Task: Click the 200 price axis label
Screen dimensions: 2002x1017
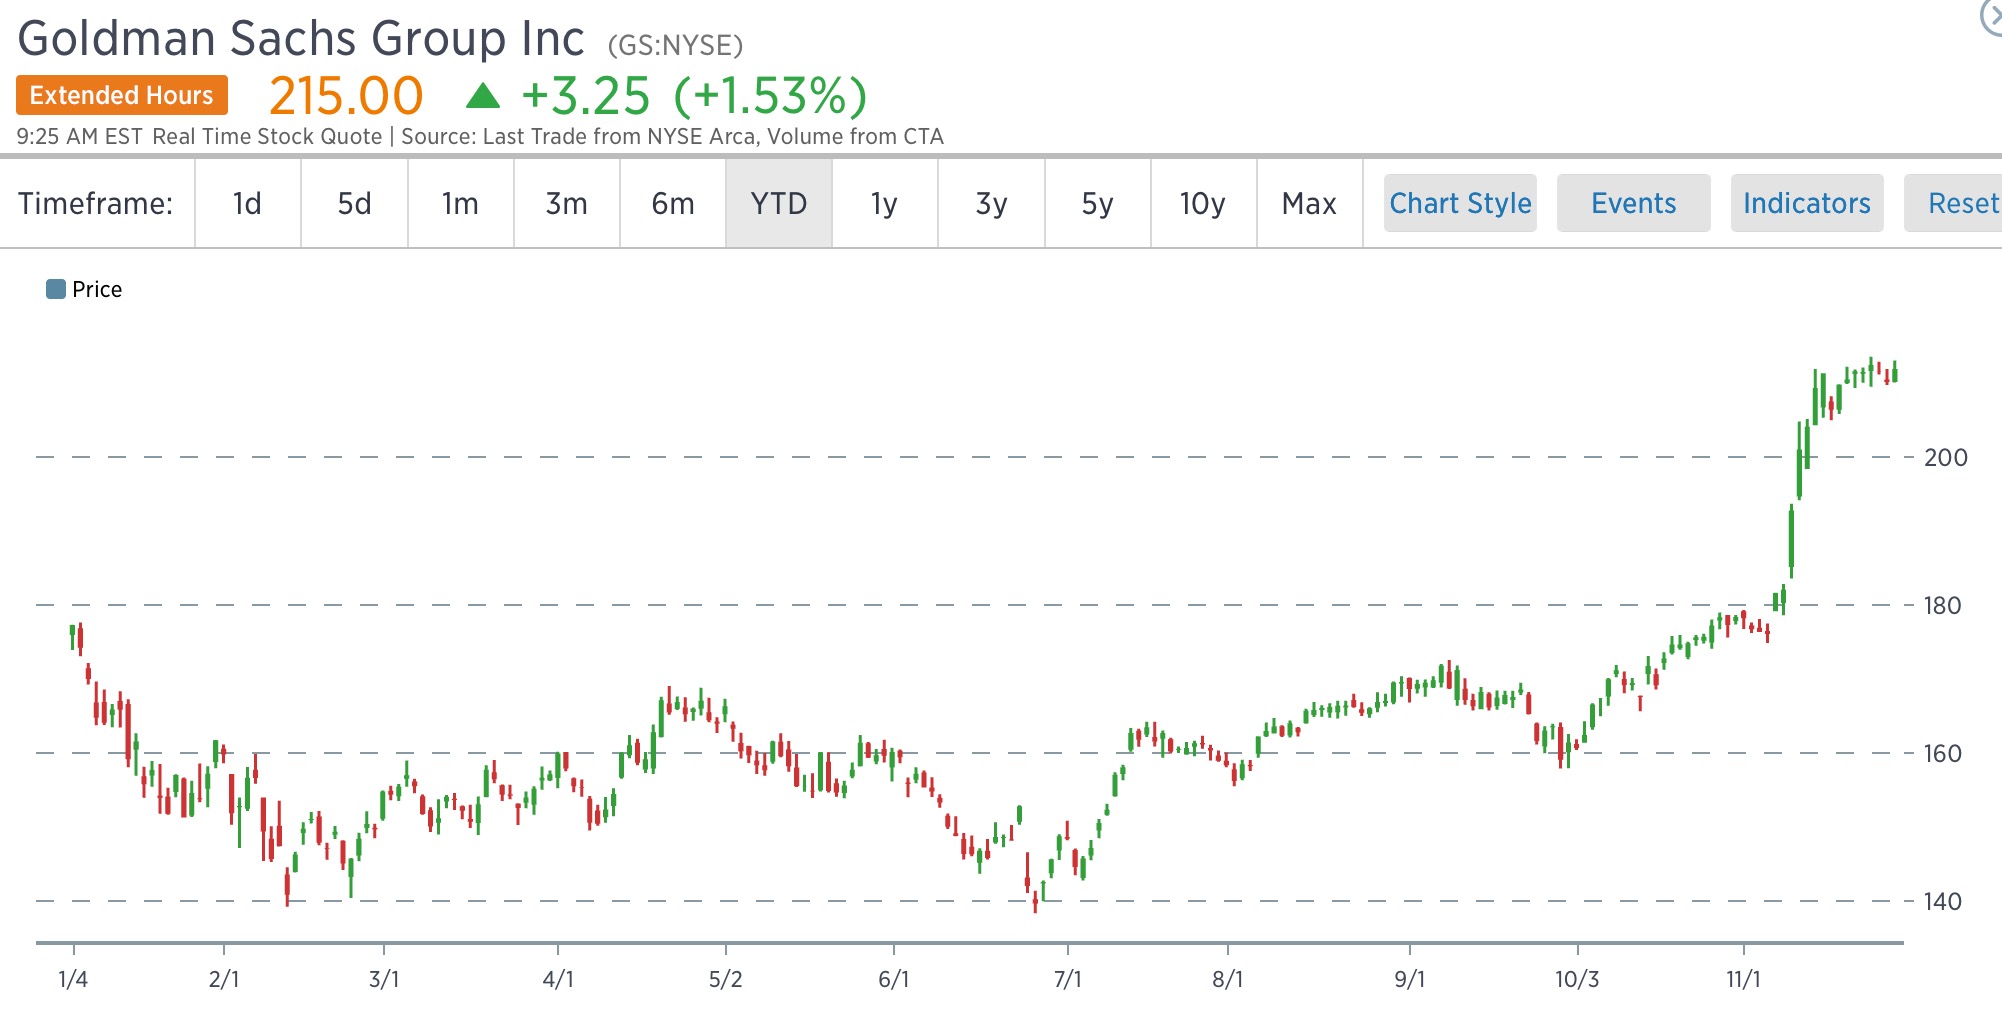Action: tap(1945, 458)
